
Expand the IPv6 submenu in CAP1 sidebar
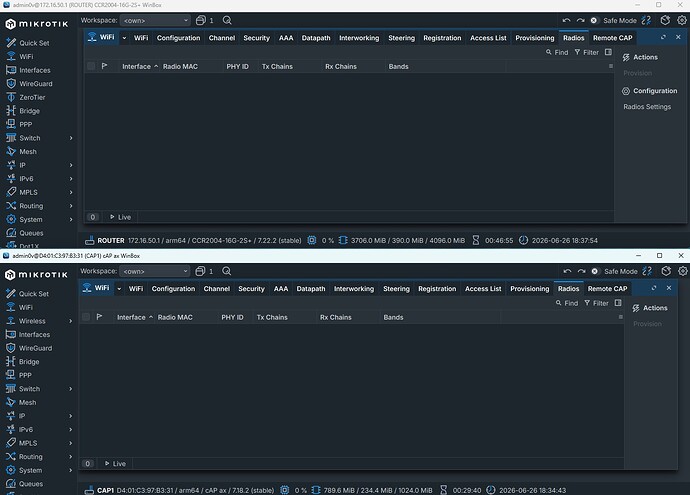pyautogui.click(x=70, y=429)
